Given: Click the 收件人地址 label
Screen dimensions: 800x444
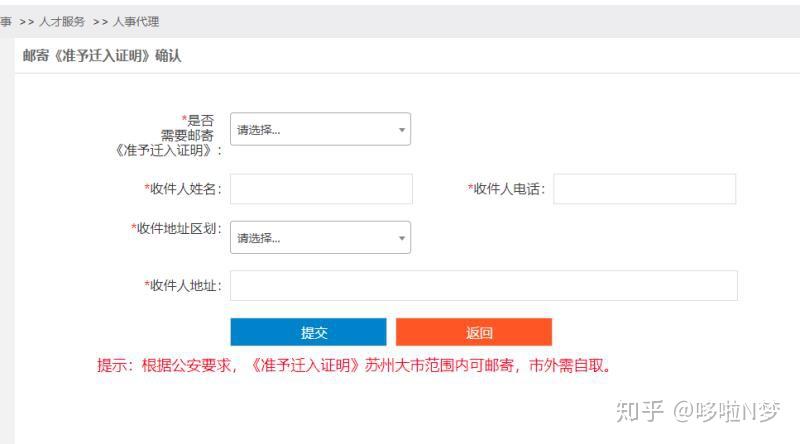Looking at the screenshot, I should (x=183, y=285).
